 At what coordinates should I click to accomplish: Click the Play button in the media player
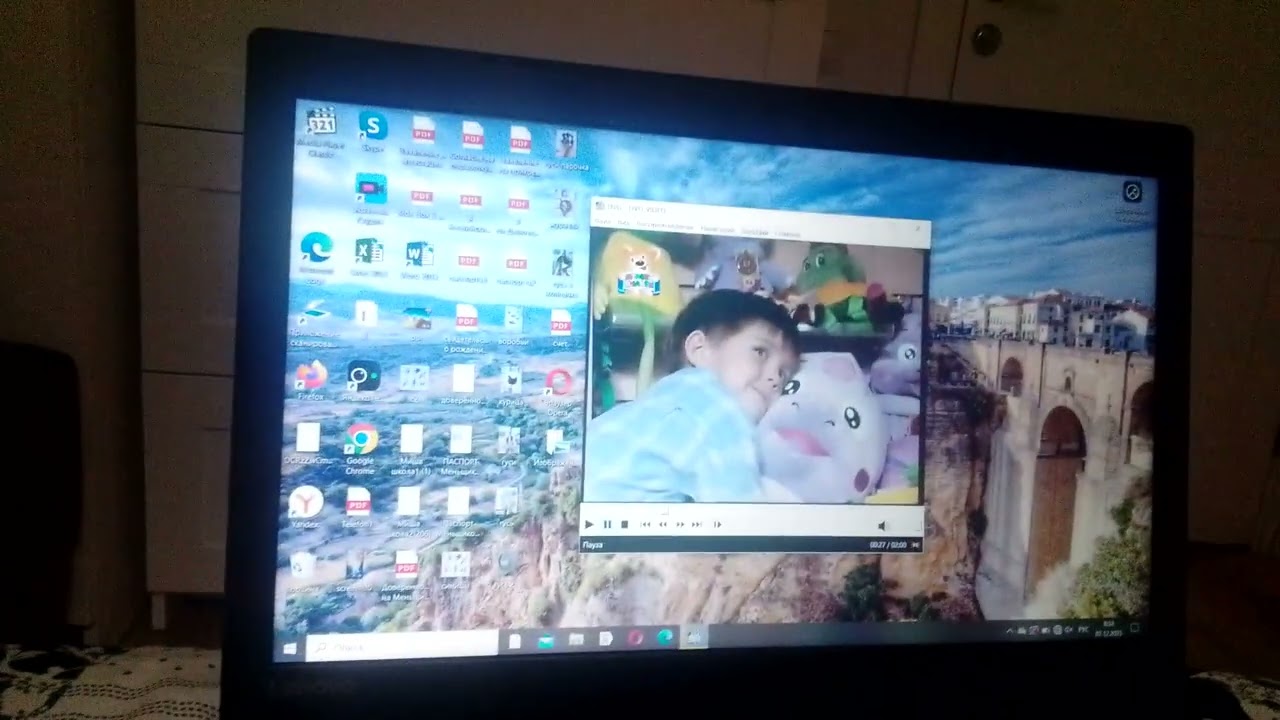(589, 524)
